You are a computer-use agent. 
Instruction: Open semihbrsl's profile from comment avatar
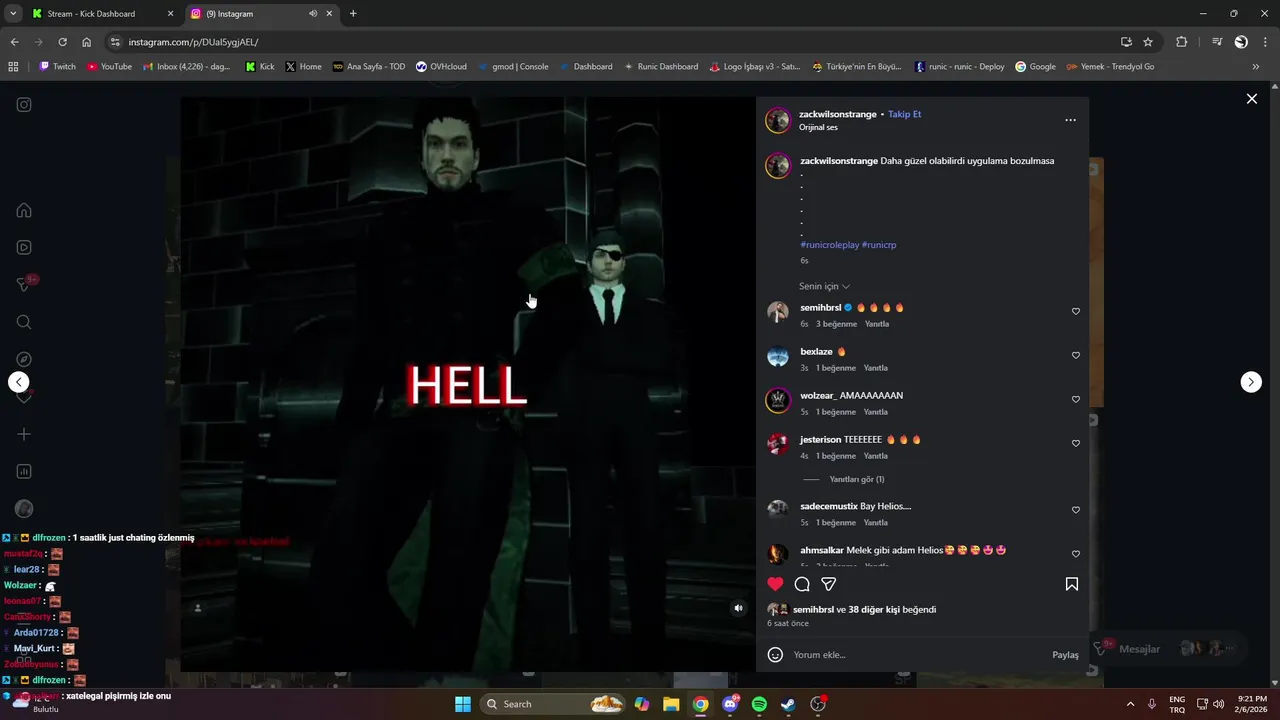(778, 312)
